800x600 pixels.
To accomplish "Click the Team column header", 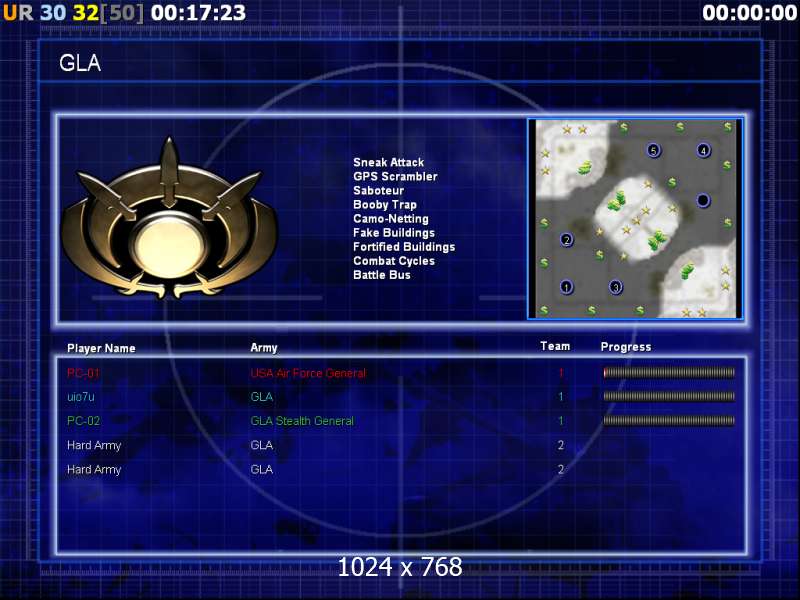I will coord(555,346).
